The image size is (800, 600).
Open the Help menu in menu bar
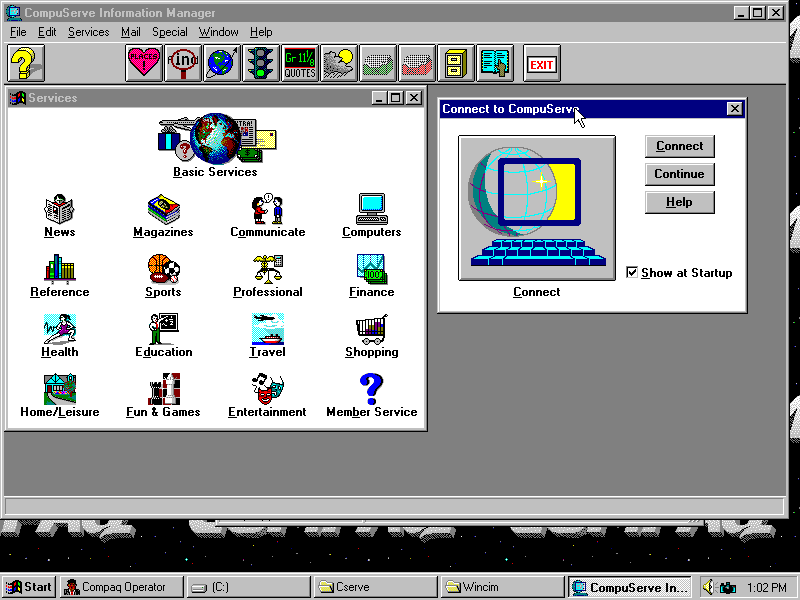(x=261, y=32)
